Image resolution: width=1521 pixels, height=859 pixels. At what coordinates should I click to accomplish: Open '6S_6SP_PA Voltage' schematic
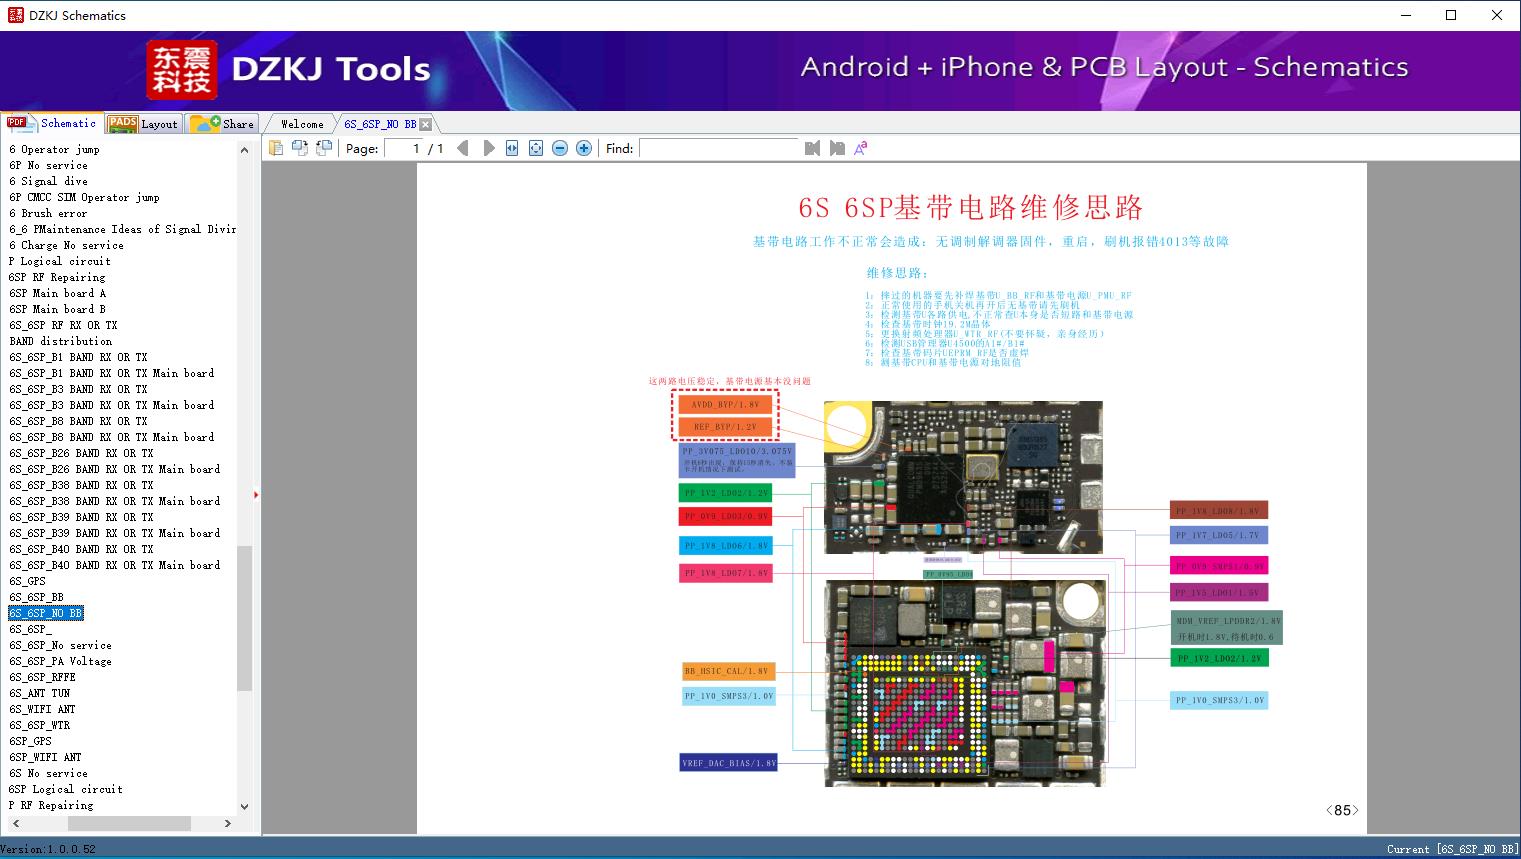(x=60, y=661)
